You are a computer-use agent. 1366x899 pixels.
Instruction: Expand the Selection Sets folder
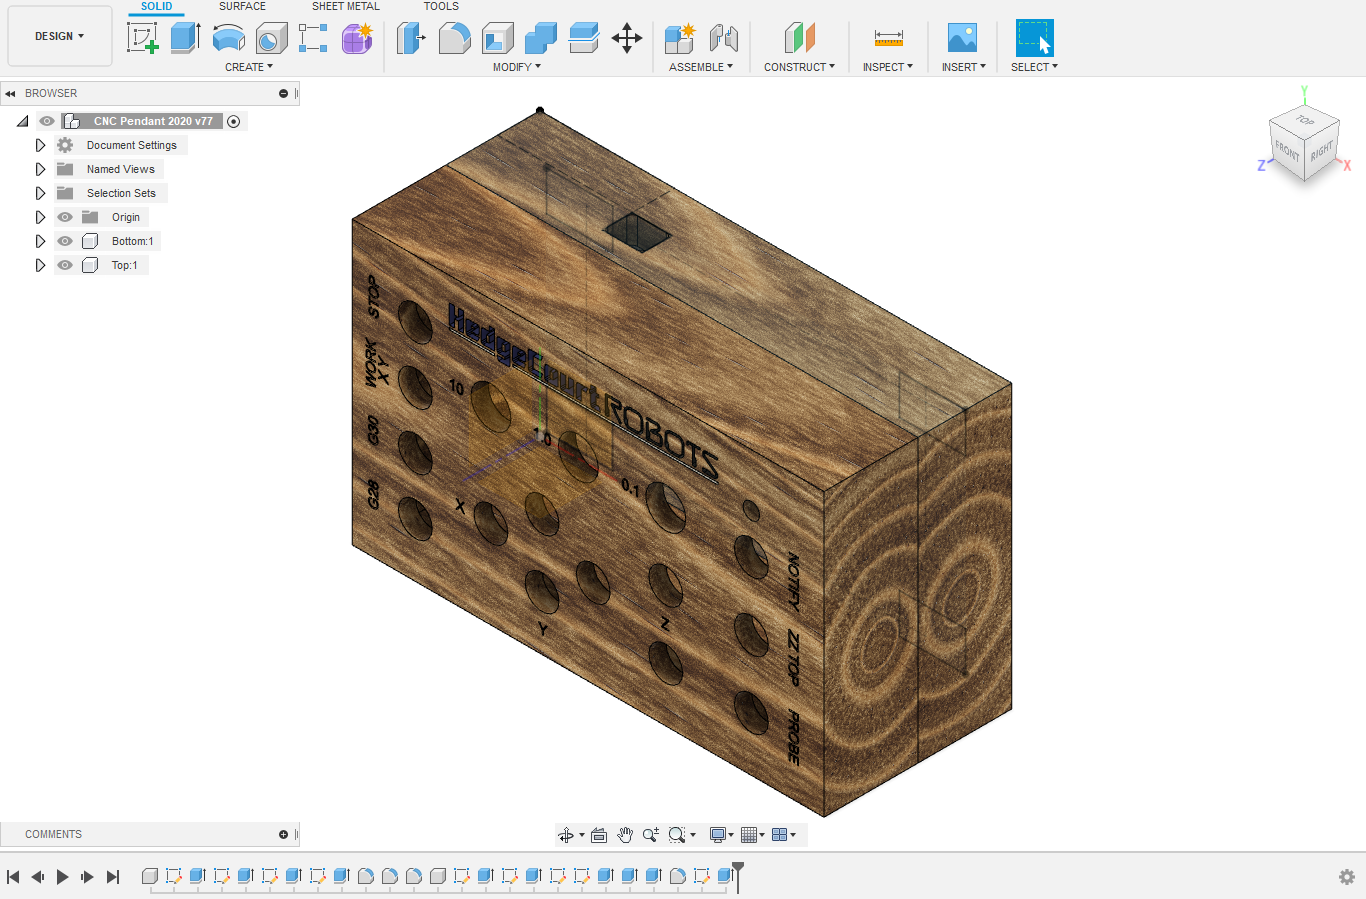coord(40,193)
